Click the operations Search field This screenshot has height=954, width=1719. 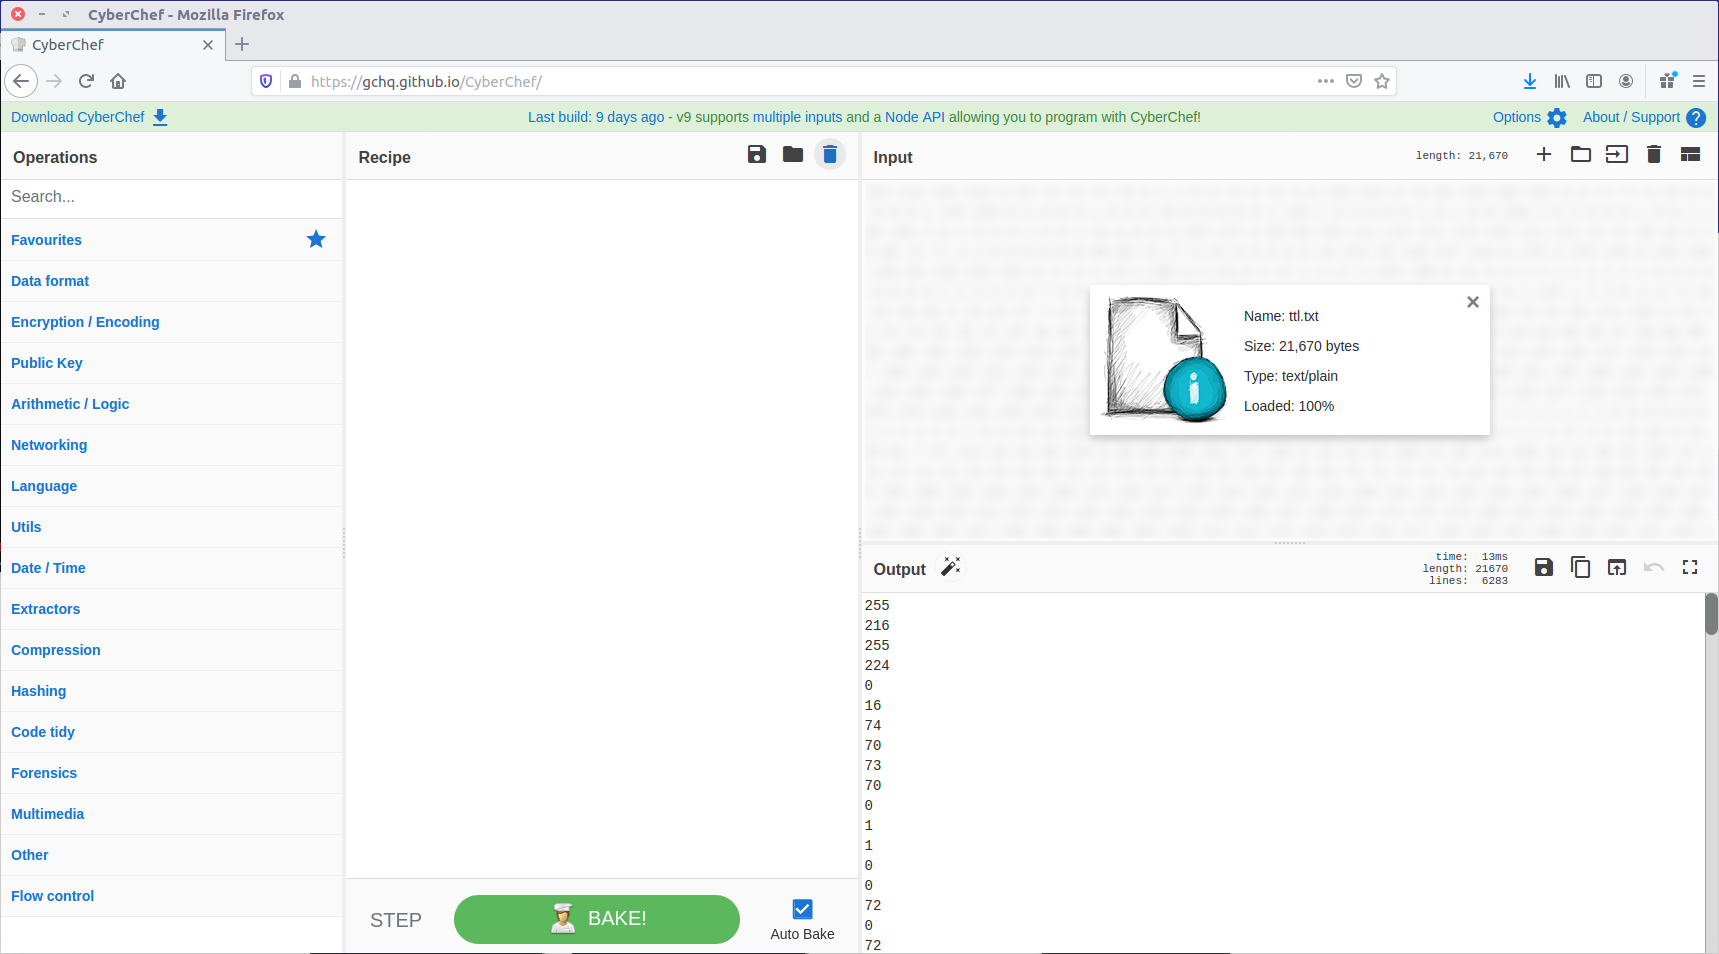pyautogui.click(x=171, y=197)
